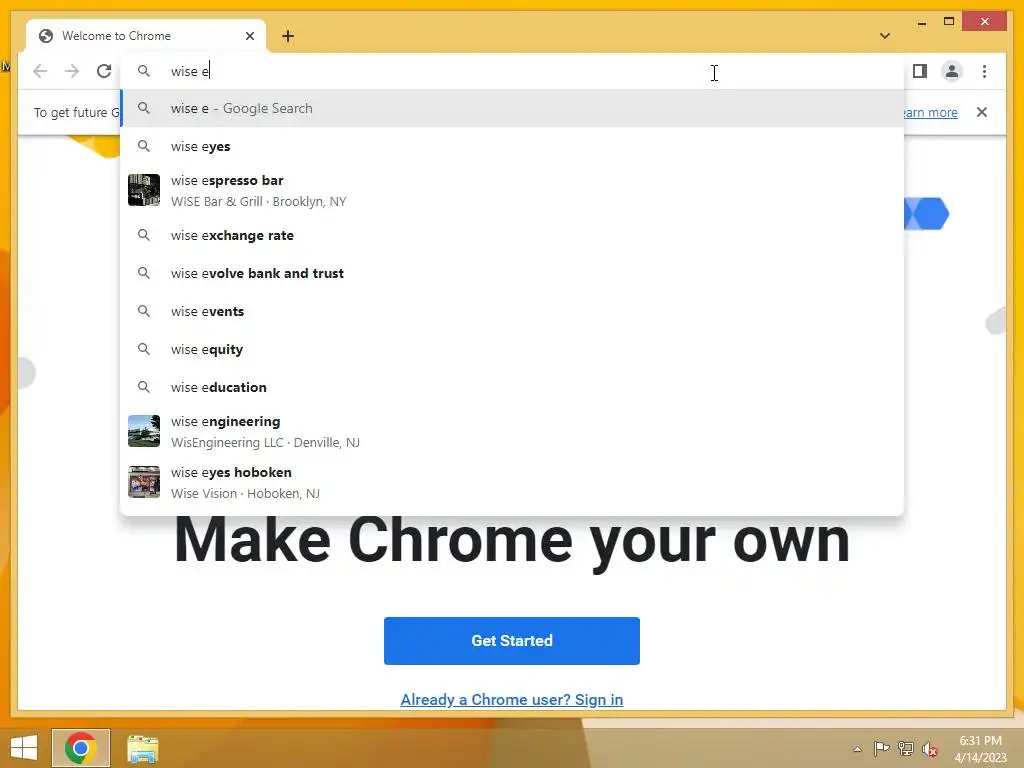The width and height of the screenshot is (1024, 768).
Task: Expand the tab search chevron
Action: point(885,36)
